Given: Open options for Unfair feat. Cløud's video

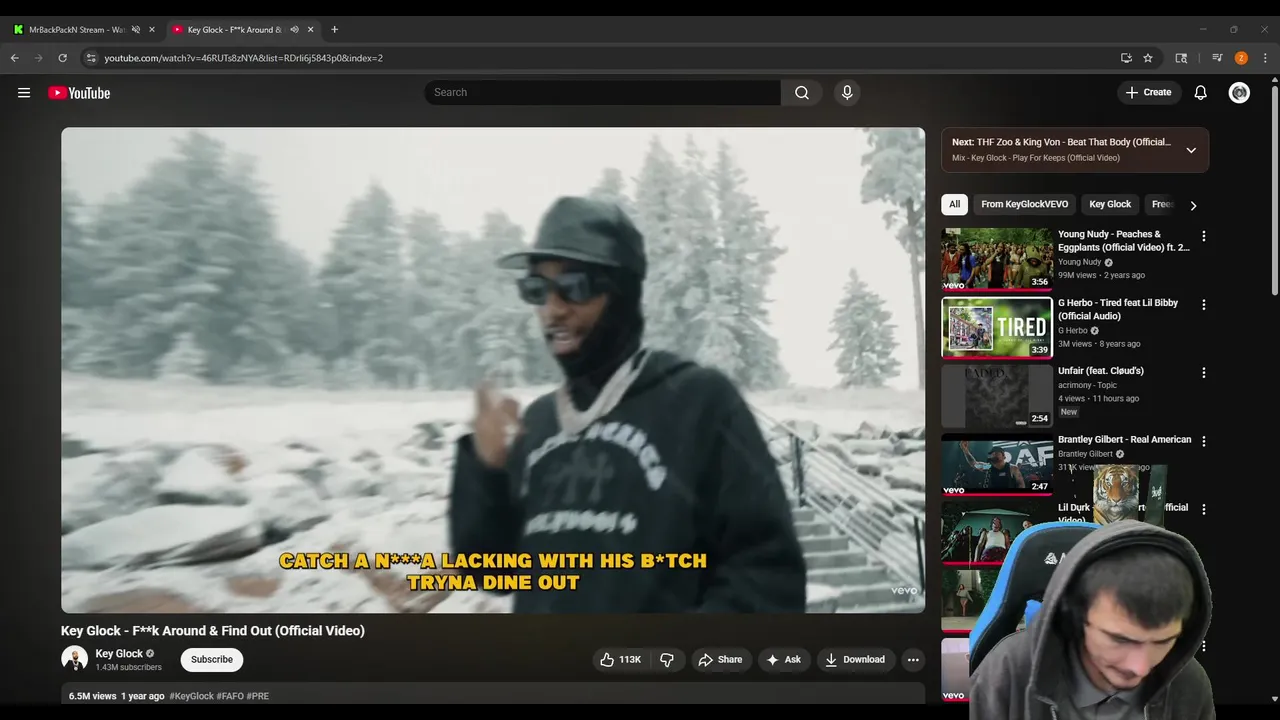Looking at the screenshot, I should click(1203, 372).
